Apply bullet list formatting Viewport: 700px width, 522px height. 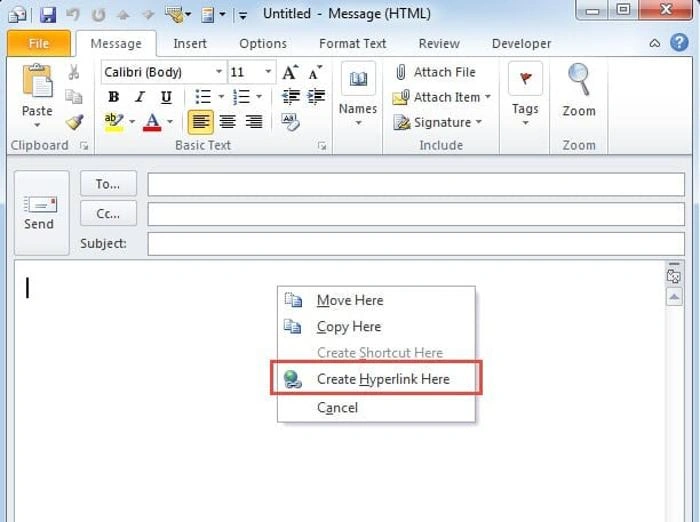(x=203, y=96)
